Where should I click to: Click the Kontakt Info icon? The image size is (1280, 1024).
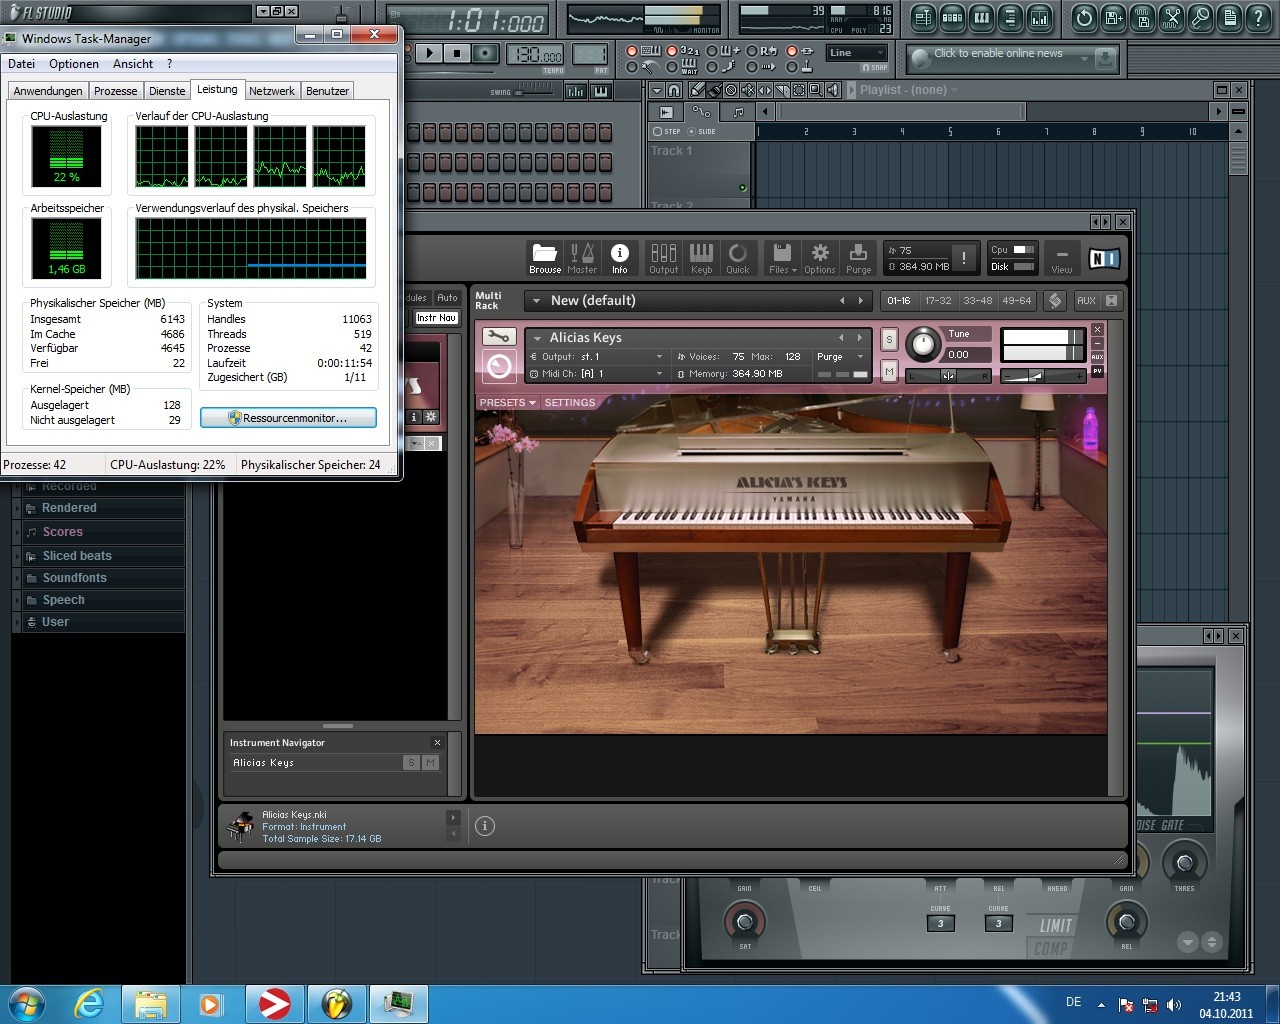click(620, 258)
